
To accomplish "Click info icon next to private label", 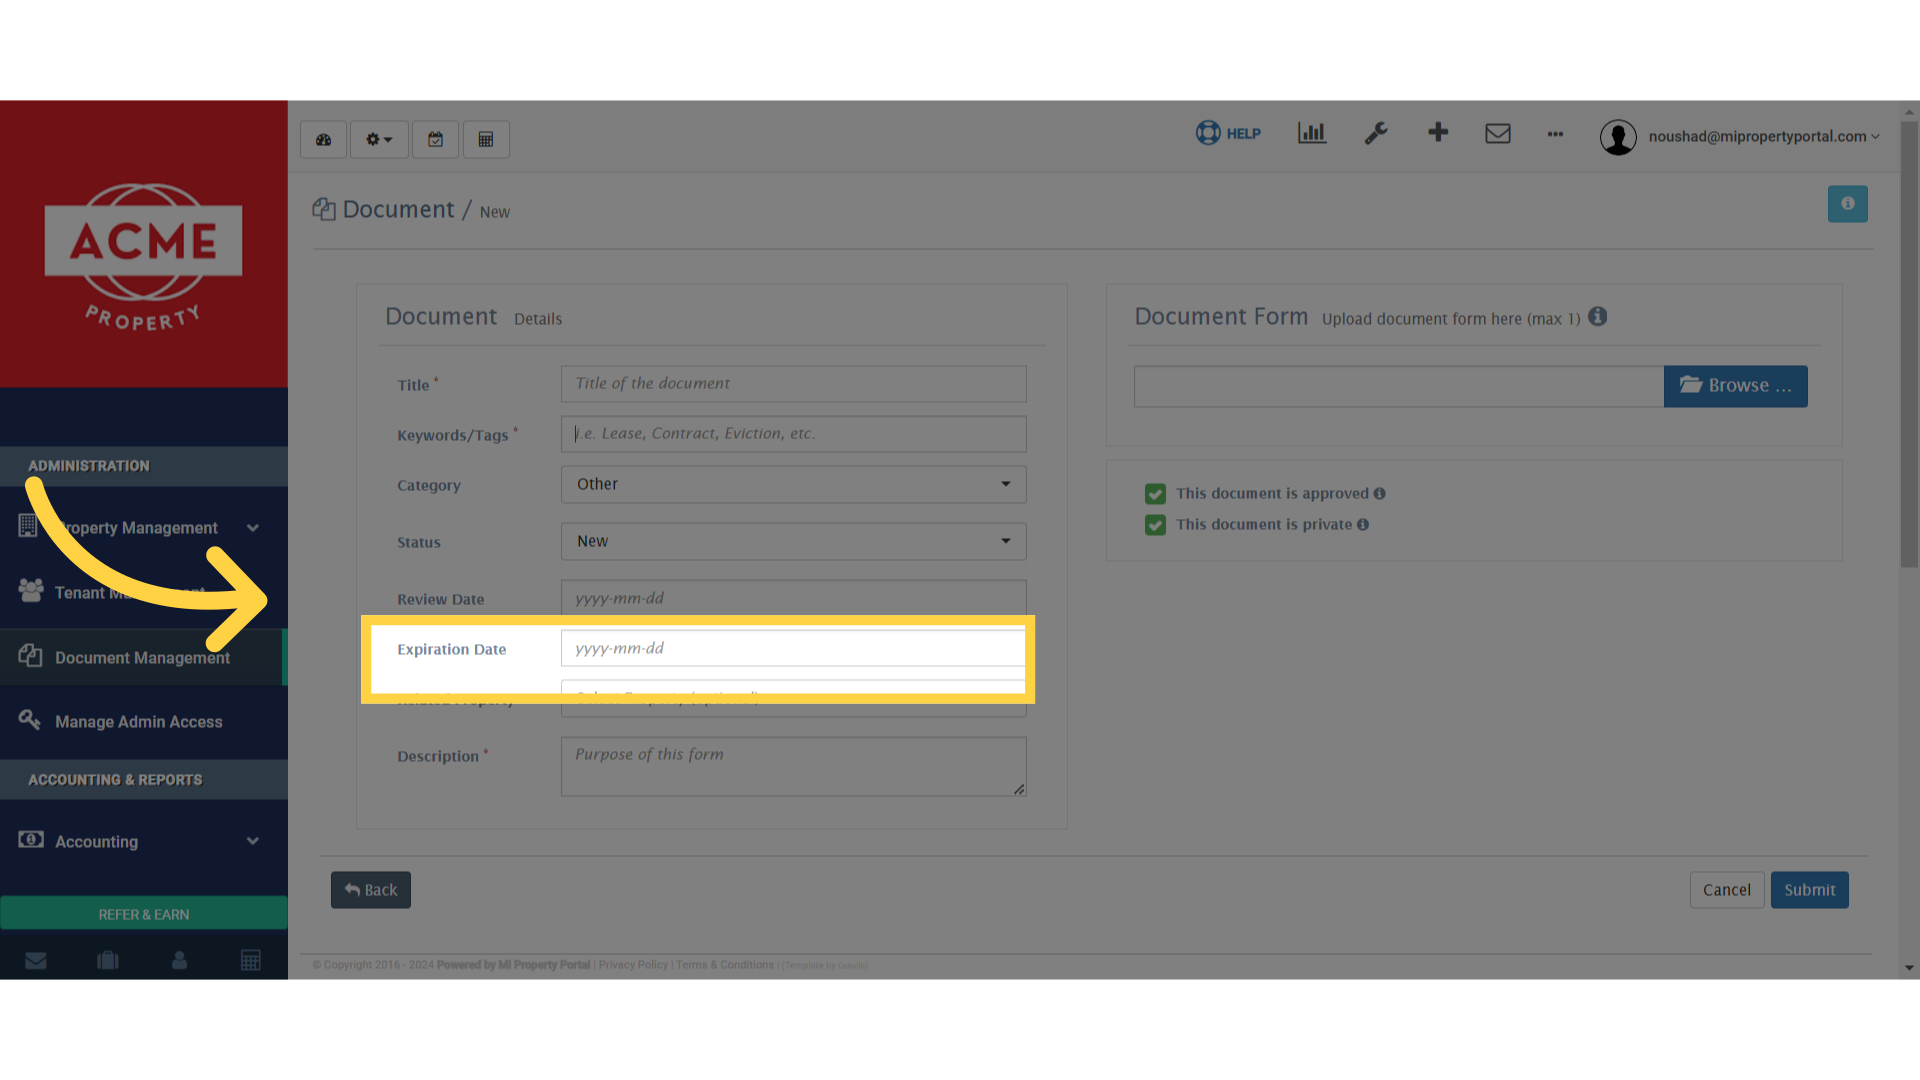I will tap(1363, 525).
